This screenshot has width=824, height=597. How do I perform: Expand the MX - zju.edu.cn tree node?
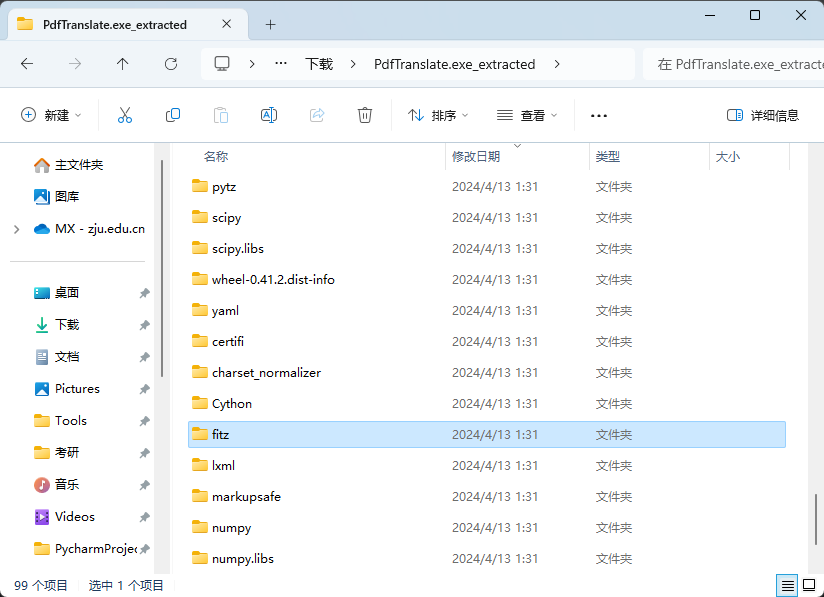coord(17,229)
